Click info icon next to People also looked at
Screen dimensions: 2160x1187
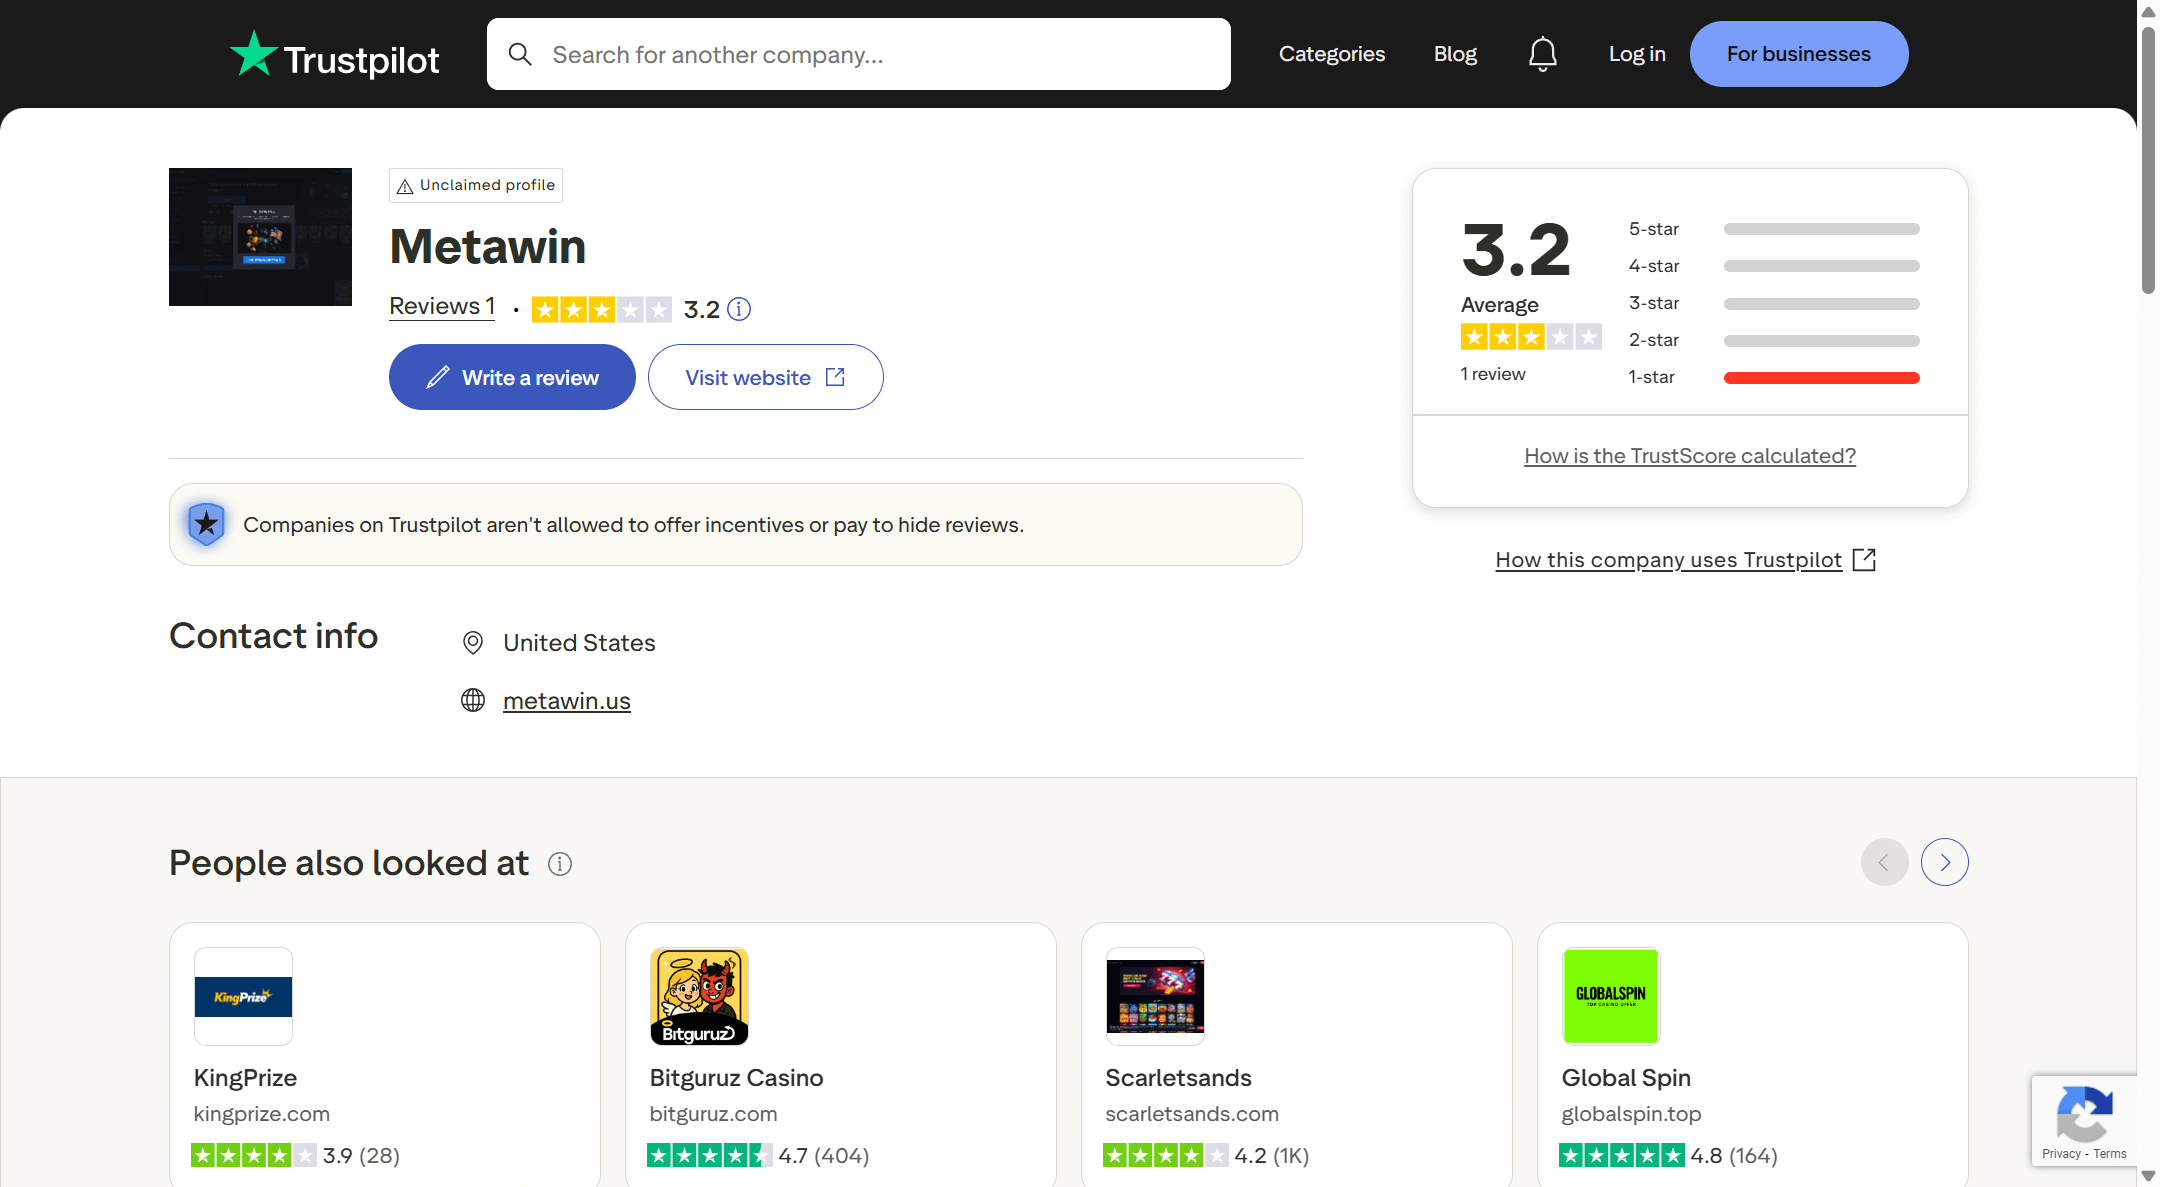pos(560,864)
